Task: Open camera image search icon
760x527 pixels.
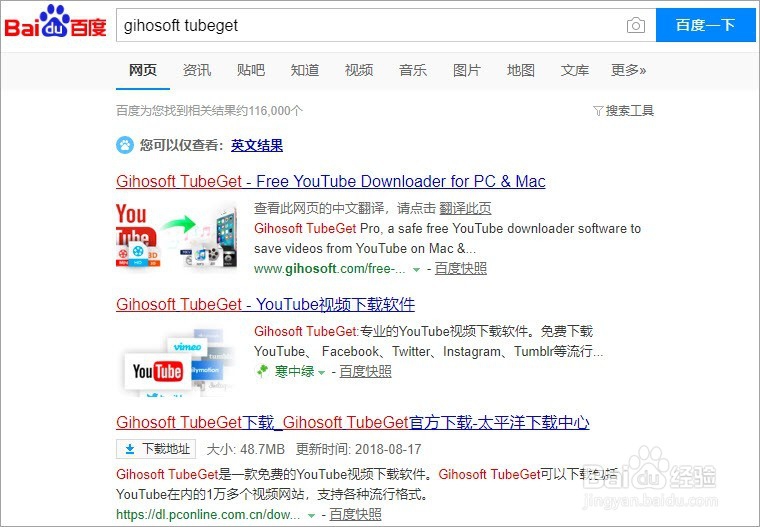Action: (x=635, y=25)
